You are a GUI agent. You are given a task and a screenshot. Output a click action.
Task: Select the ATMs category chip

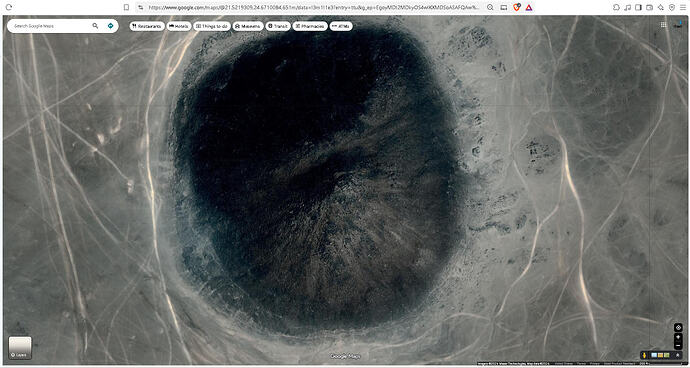[x=341, y=26]
